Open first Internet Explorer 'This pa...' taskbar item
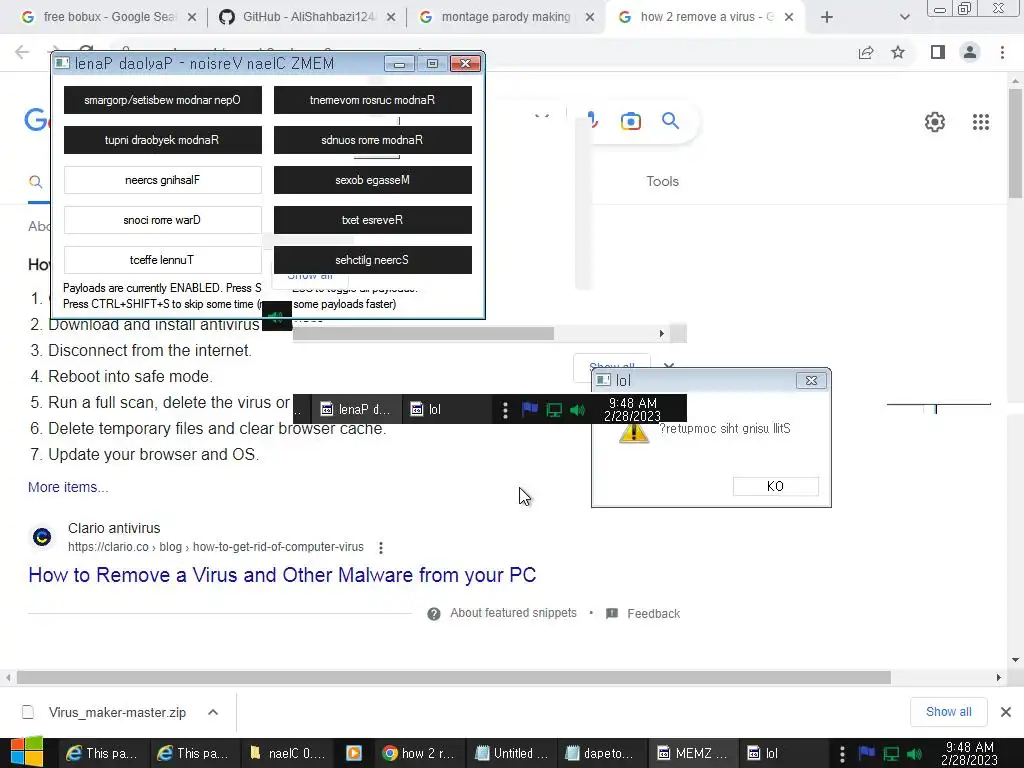Image resolution: width=1024 pixels, height=768 pixels. (x=104, y=753)
